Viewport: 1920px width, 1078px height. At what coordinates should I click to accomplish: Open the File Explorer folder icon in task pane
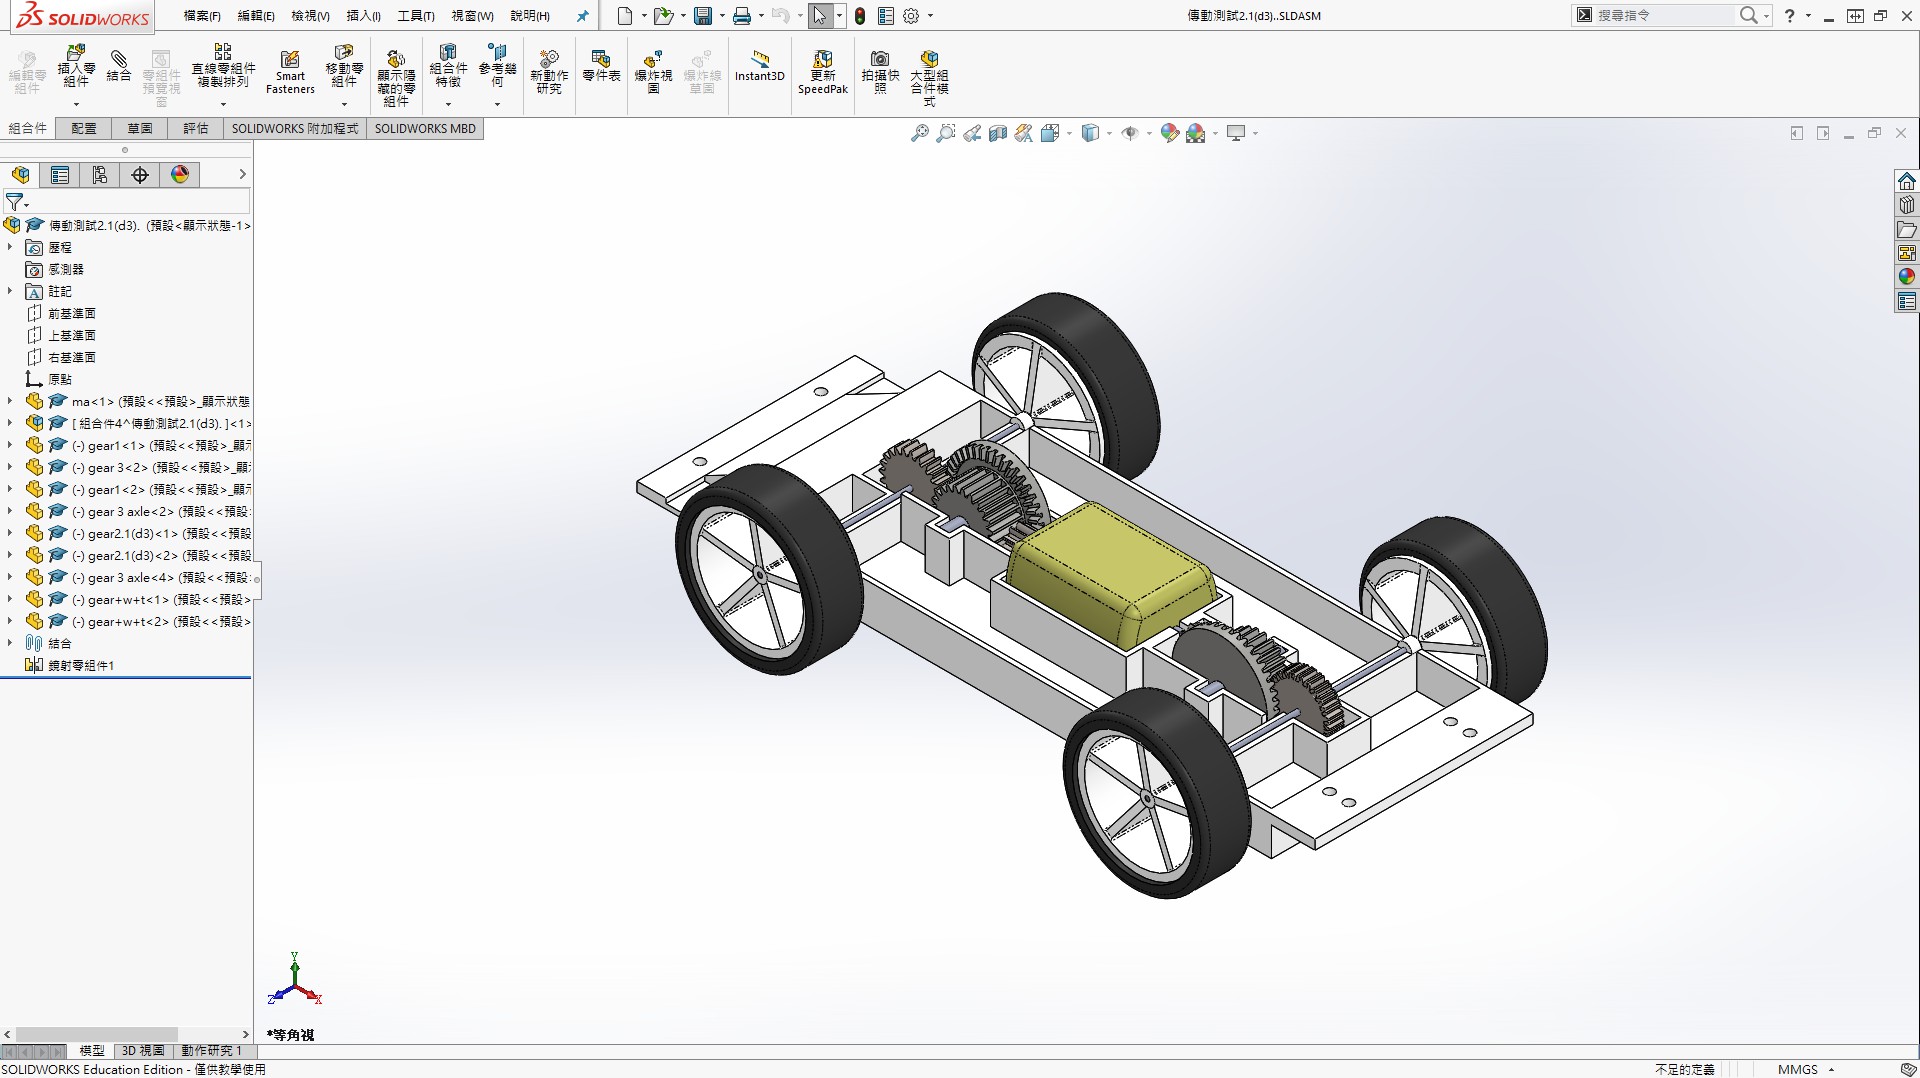click(1907, 229)
